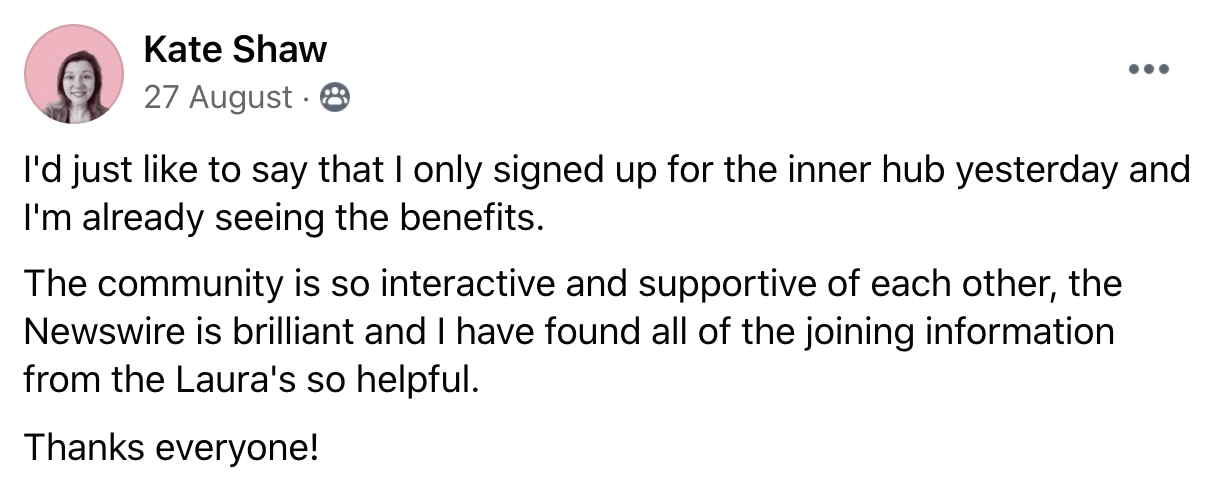Open the post via the 27 August timestamp

tap(219, 97)
